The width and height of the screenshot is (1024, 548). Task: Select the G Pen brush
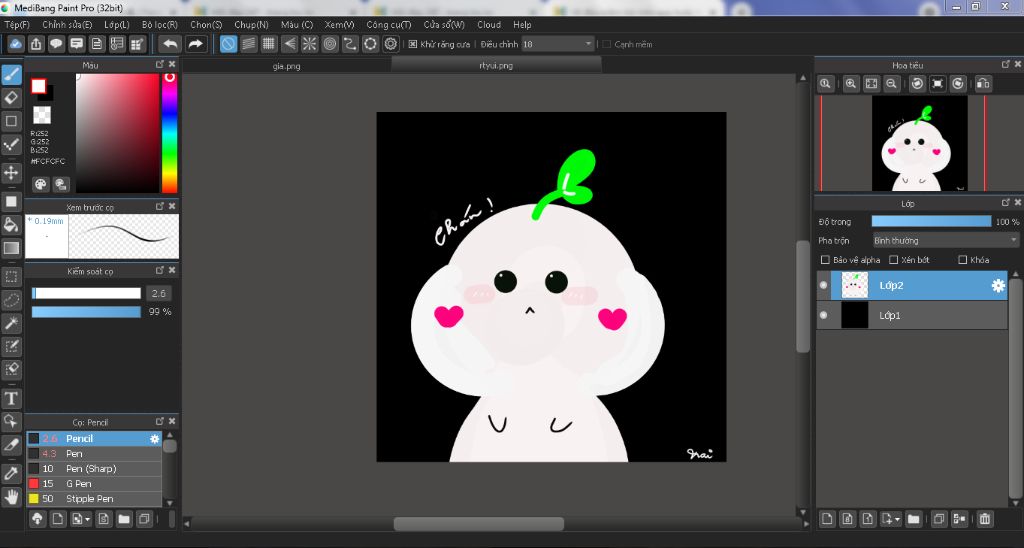pyautogui.click(x=94, y=483)
